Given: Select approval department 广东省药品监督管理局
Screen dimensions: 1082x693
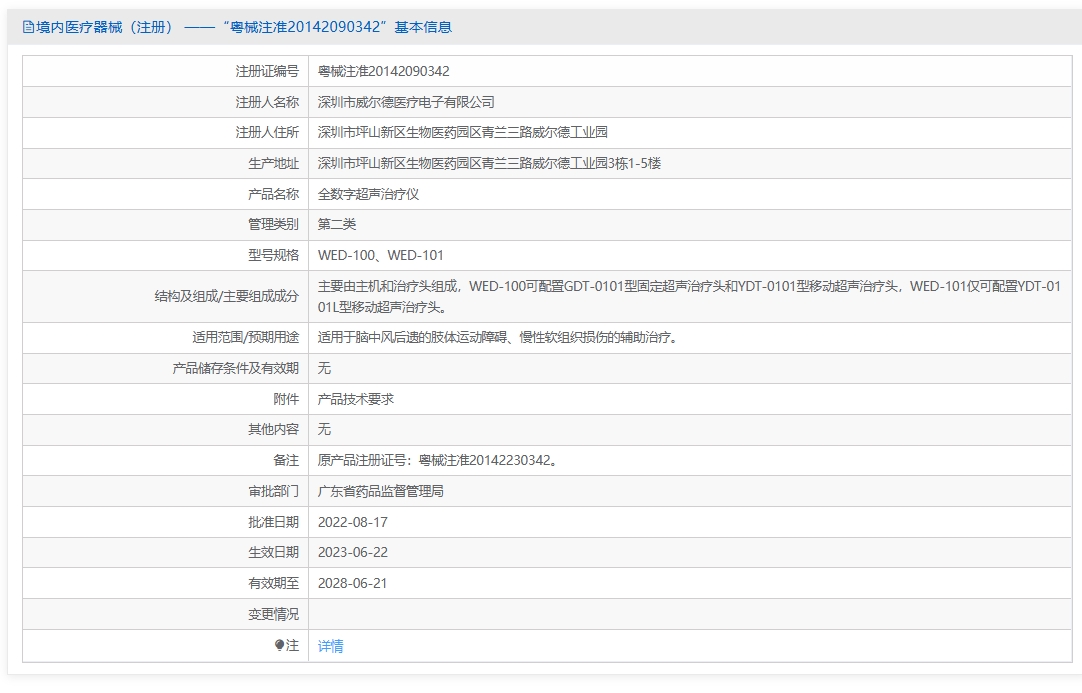Looking at the screenshot, I should pos(381,491).
